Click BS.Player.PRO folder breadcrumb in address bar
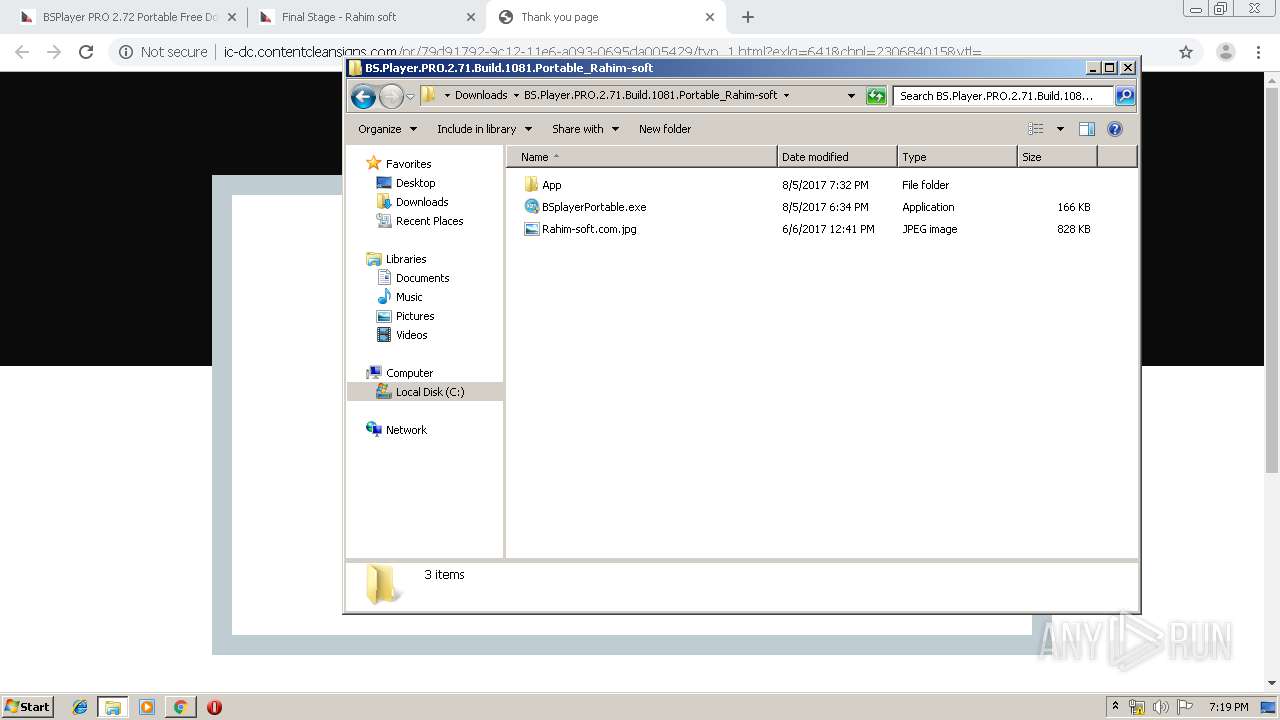The width and height of the screenshot is (1280, 720). (650, 96)
